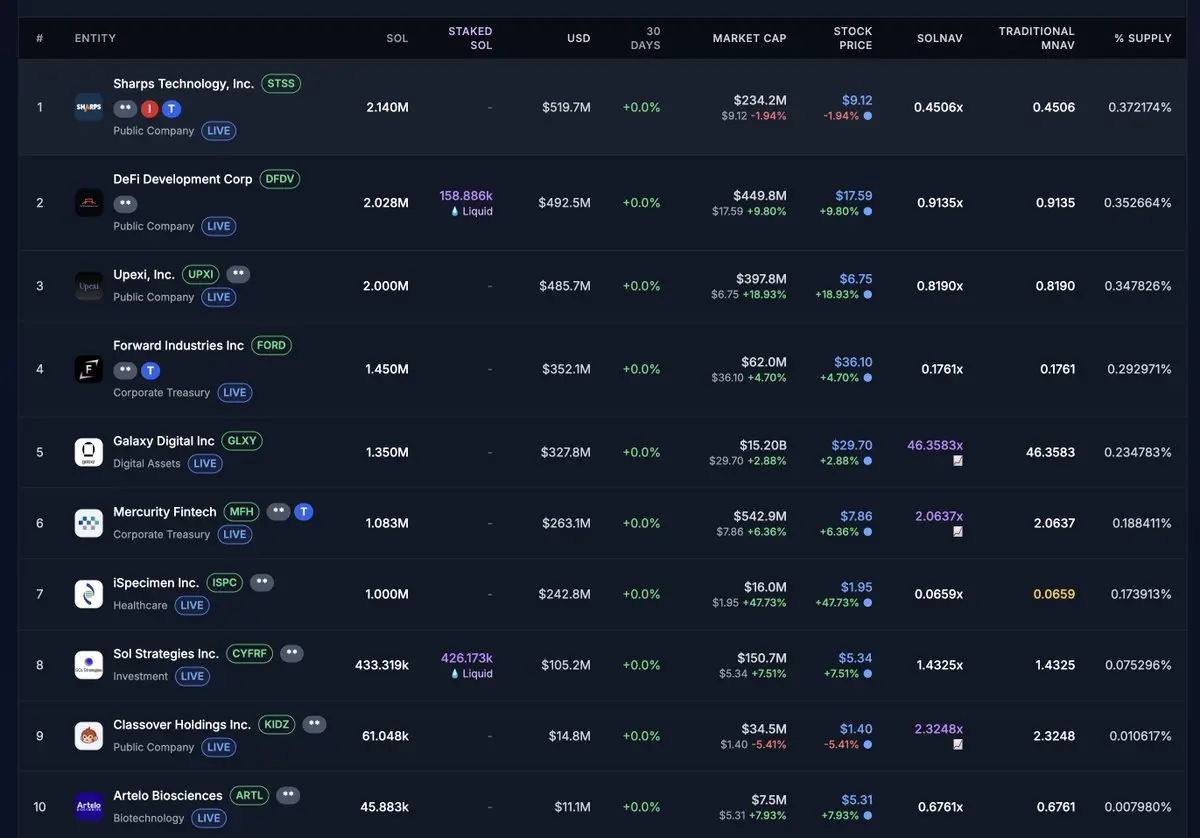1200x838 pixels.
Task: Click the blue T badge on Sharps Technology
Action: [172, 109]
